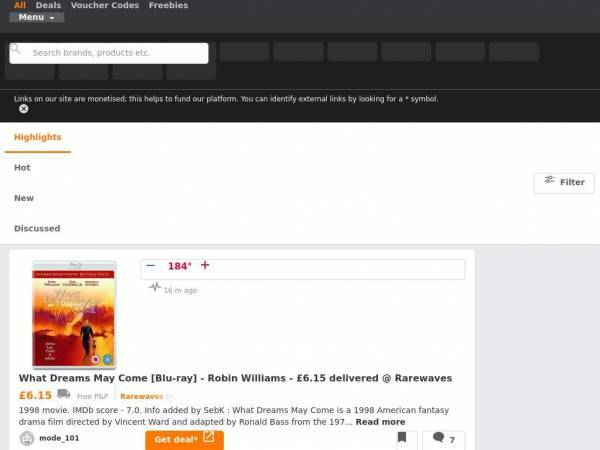
Task: Focus the search brands, products field
Action: pos(109,53)
